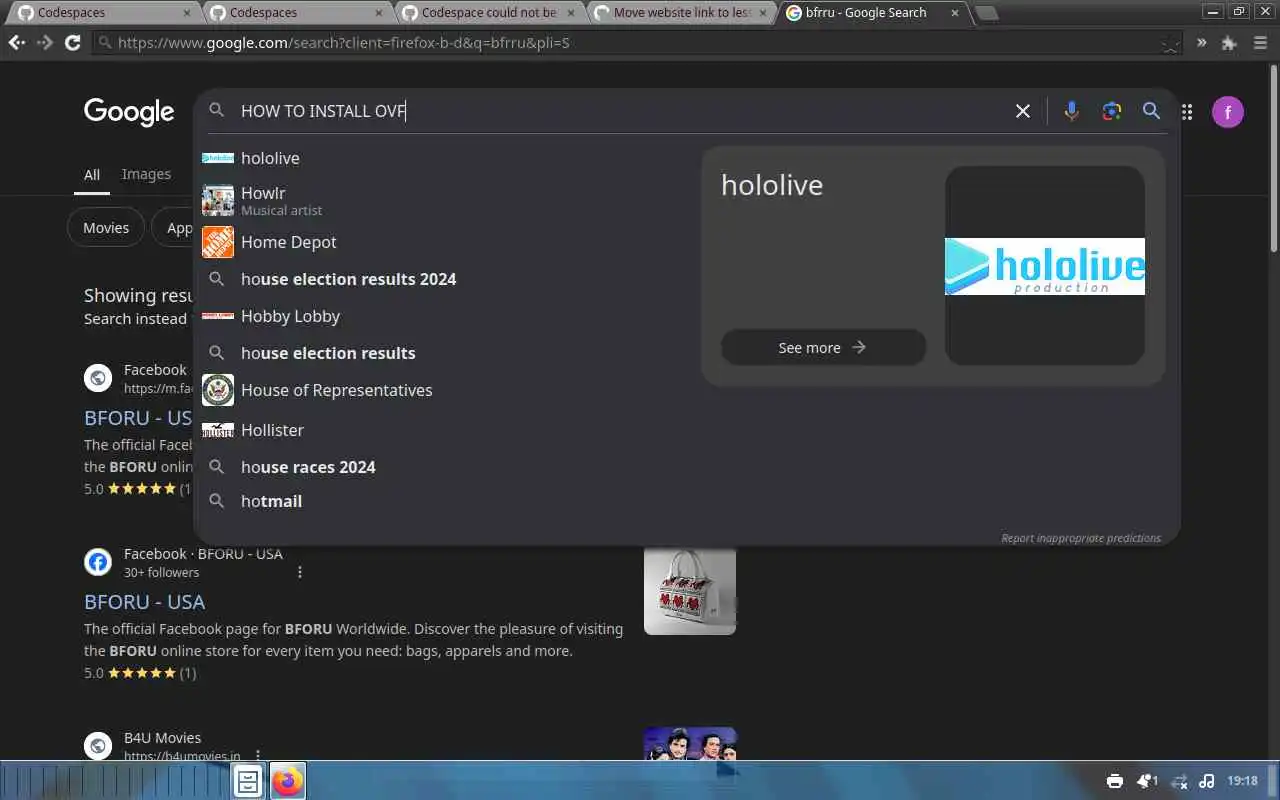This screenshot has height=800, width=1280.
Task: Switch to Images results tab
Action: [146, 174]
